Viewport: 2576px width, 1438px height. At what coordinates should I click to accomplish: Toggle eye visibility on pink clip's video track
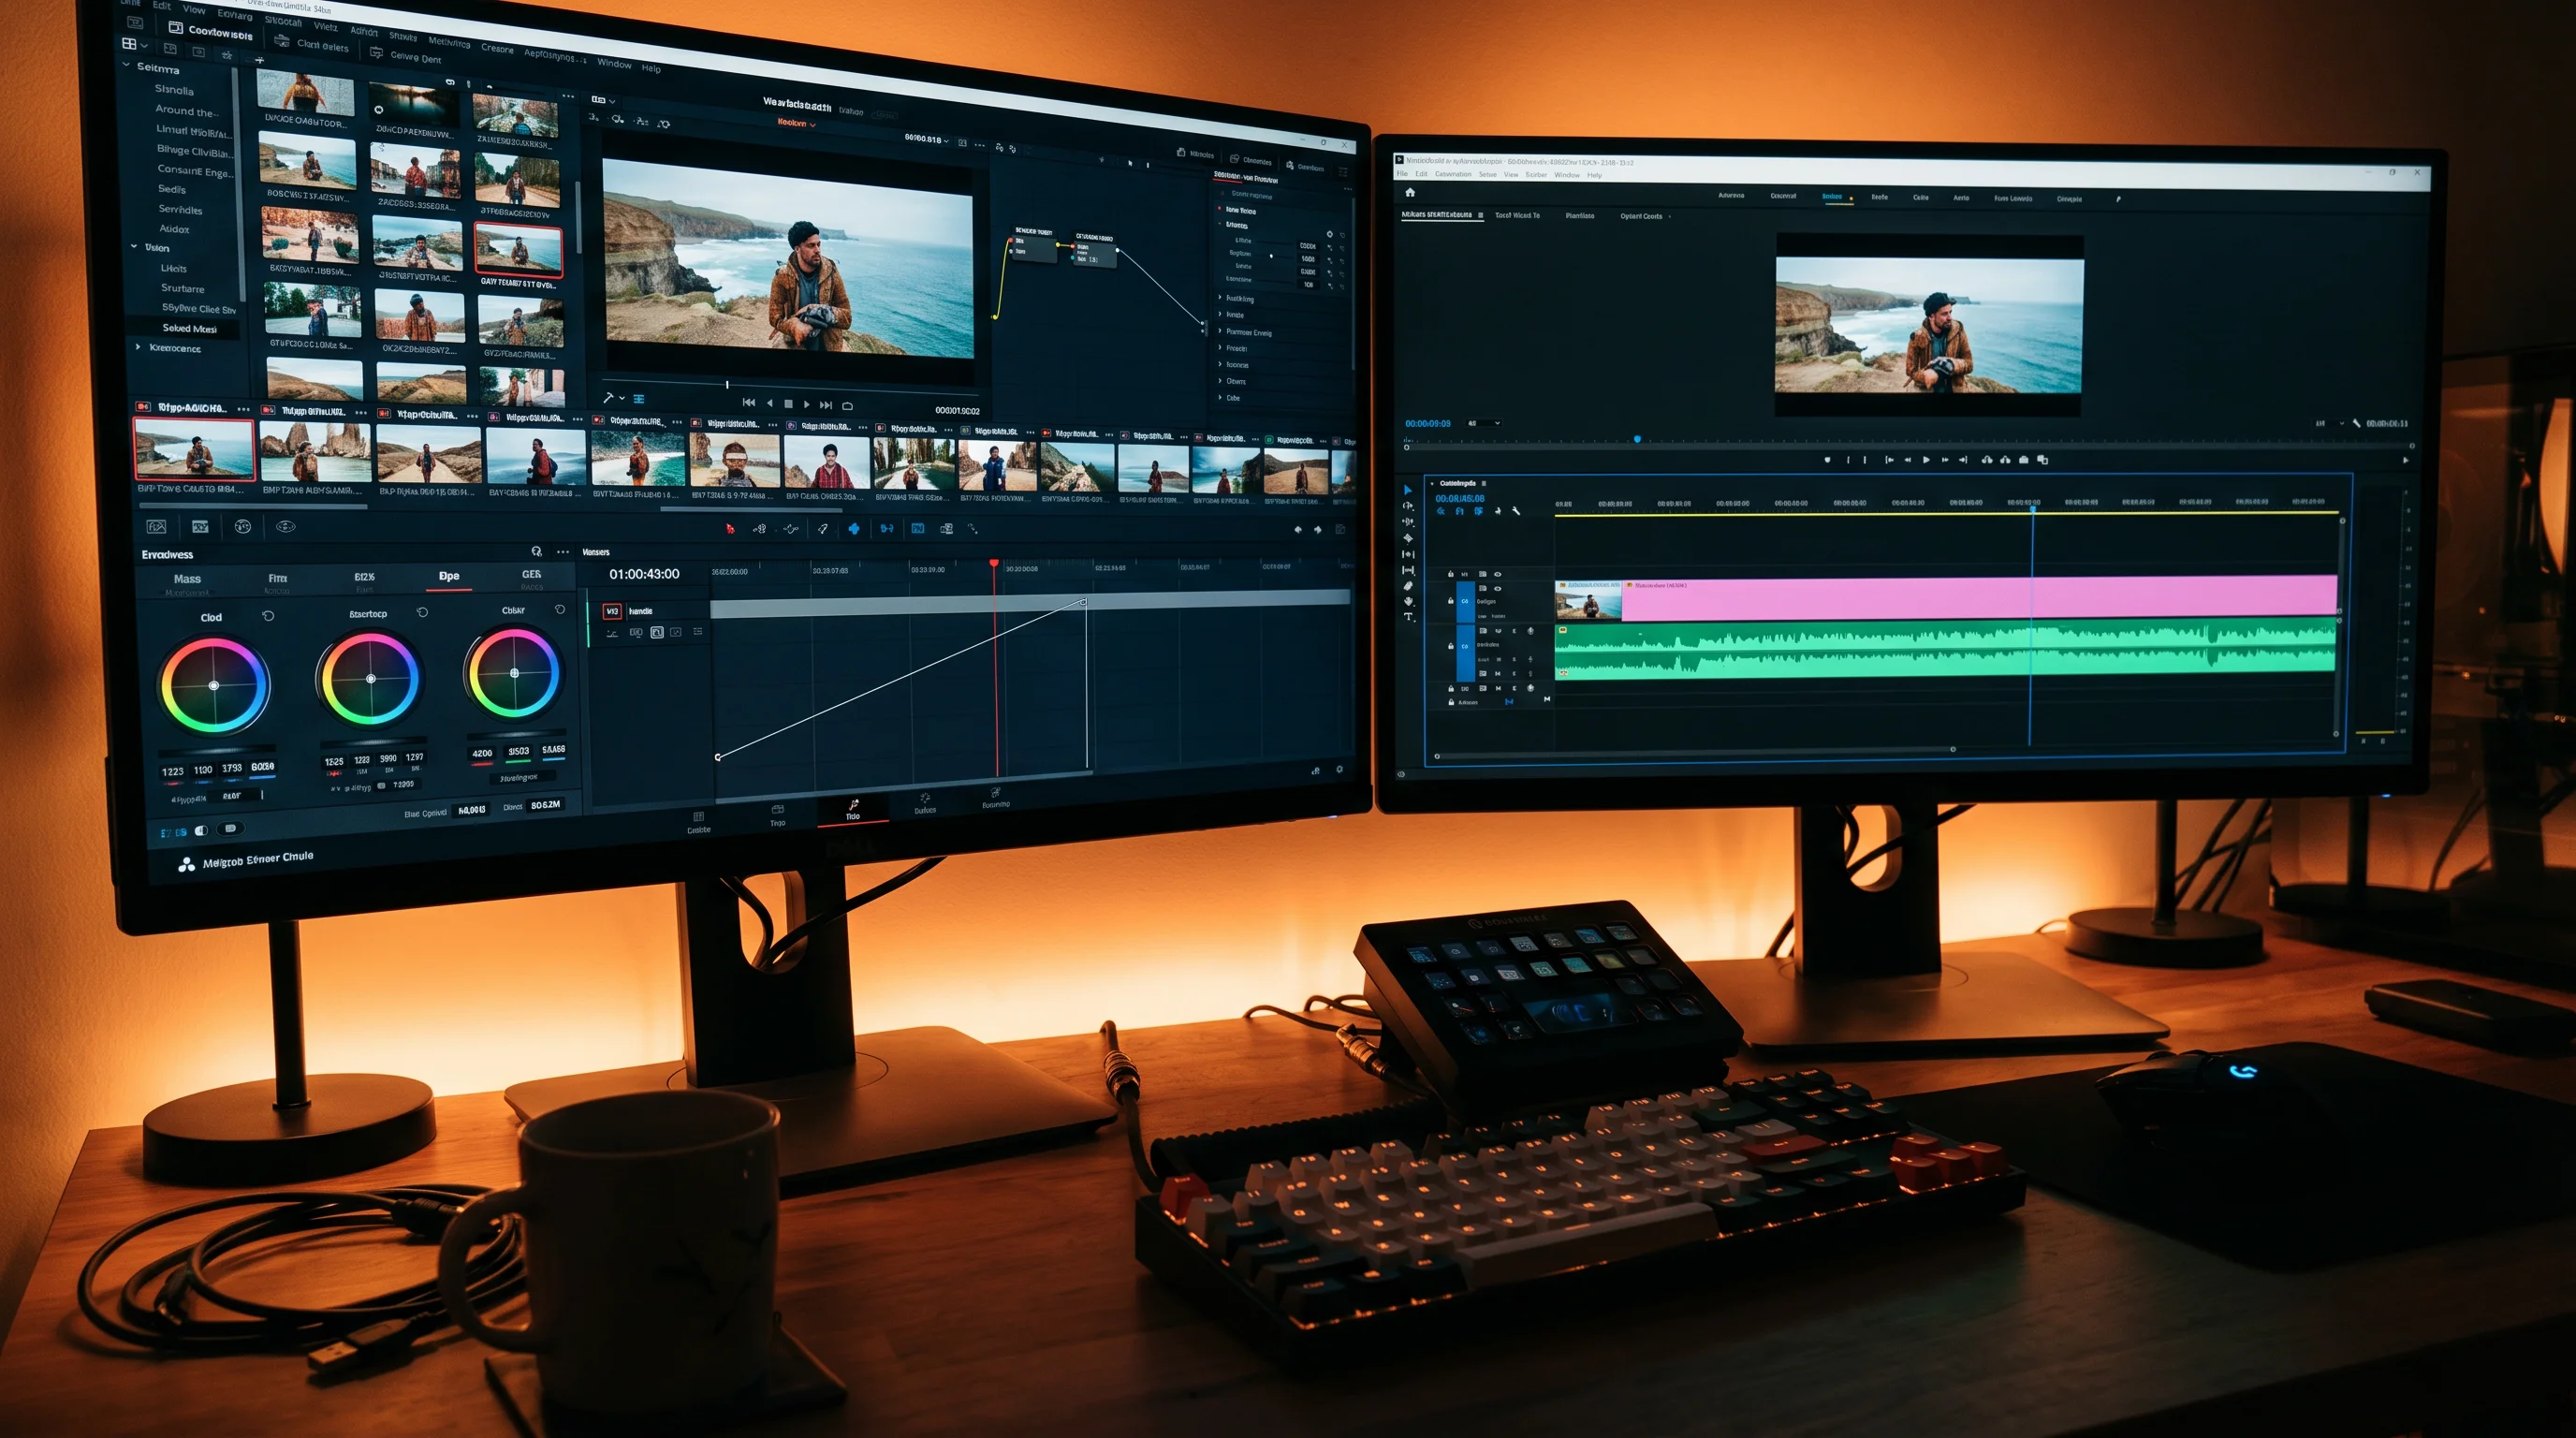click(1497, 589)
